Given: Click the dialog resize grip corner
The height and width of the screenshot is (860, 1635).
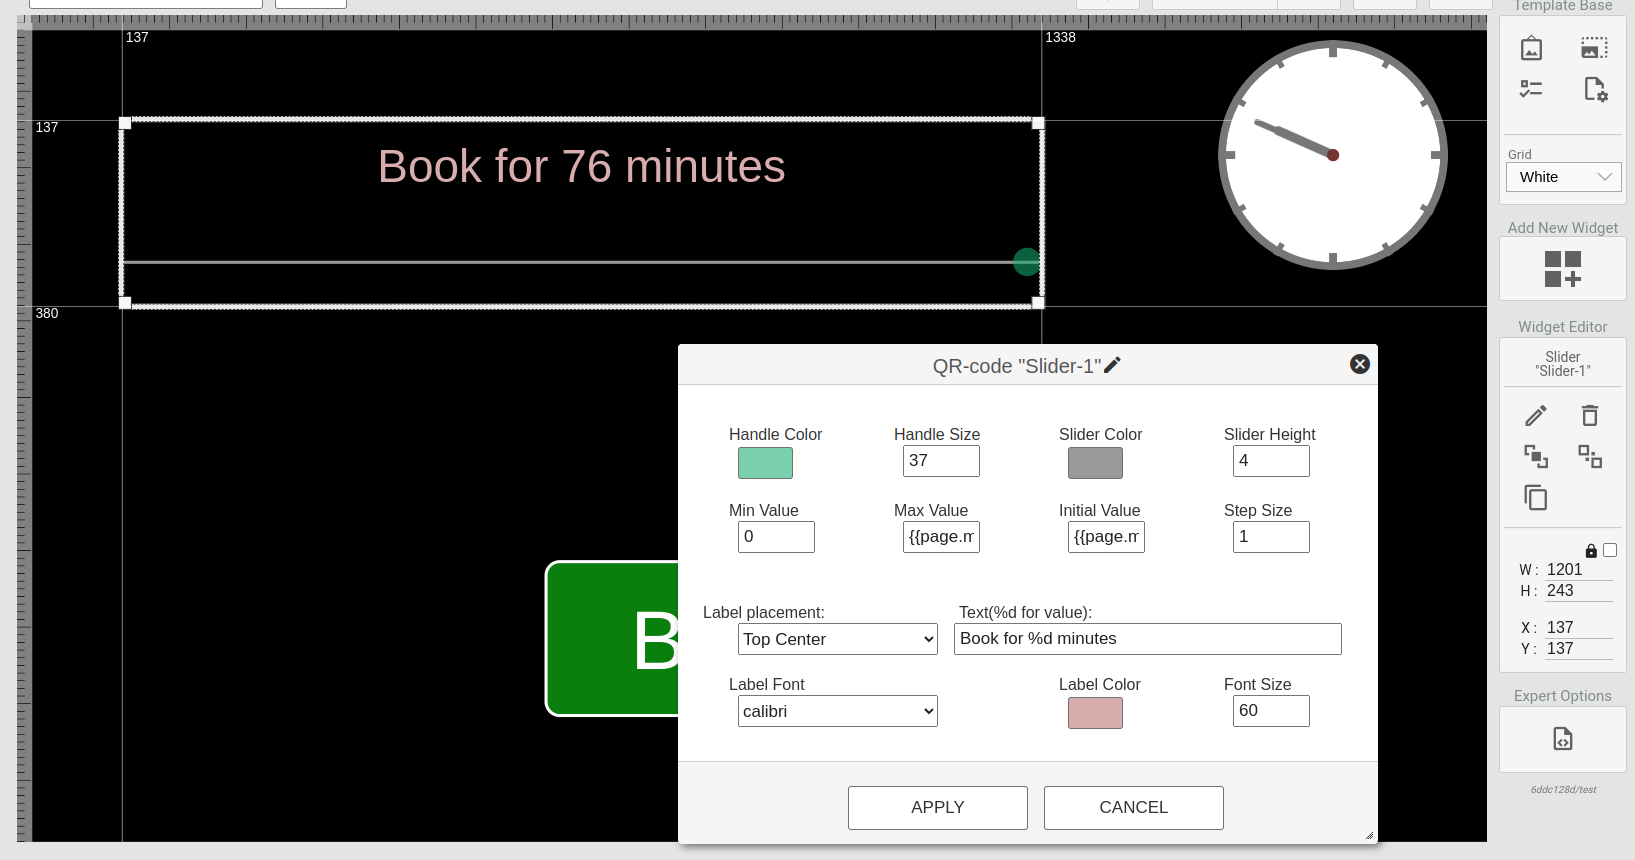Looking at the screenshot, I should click(1369, 835).
